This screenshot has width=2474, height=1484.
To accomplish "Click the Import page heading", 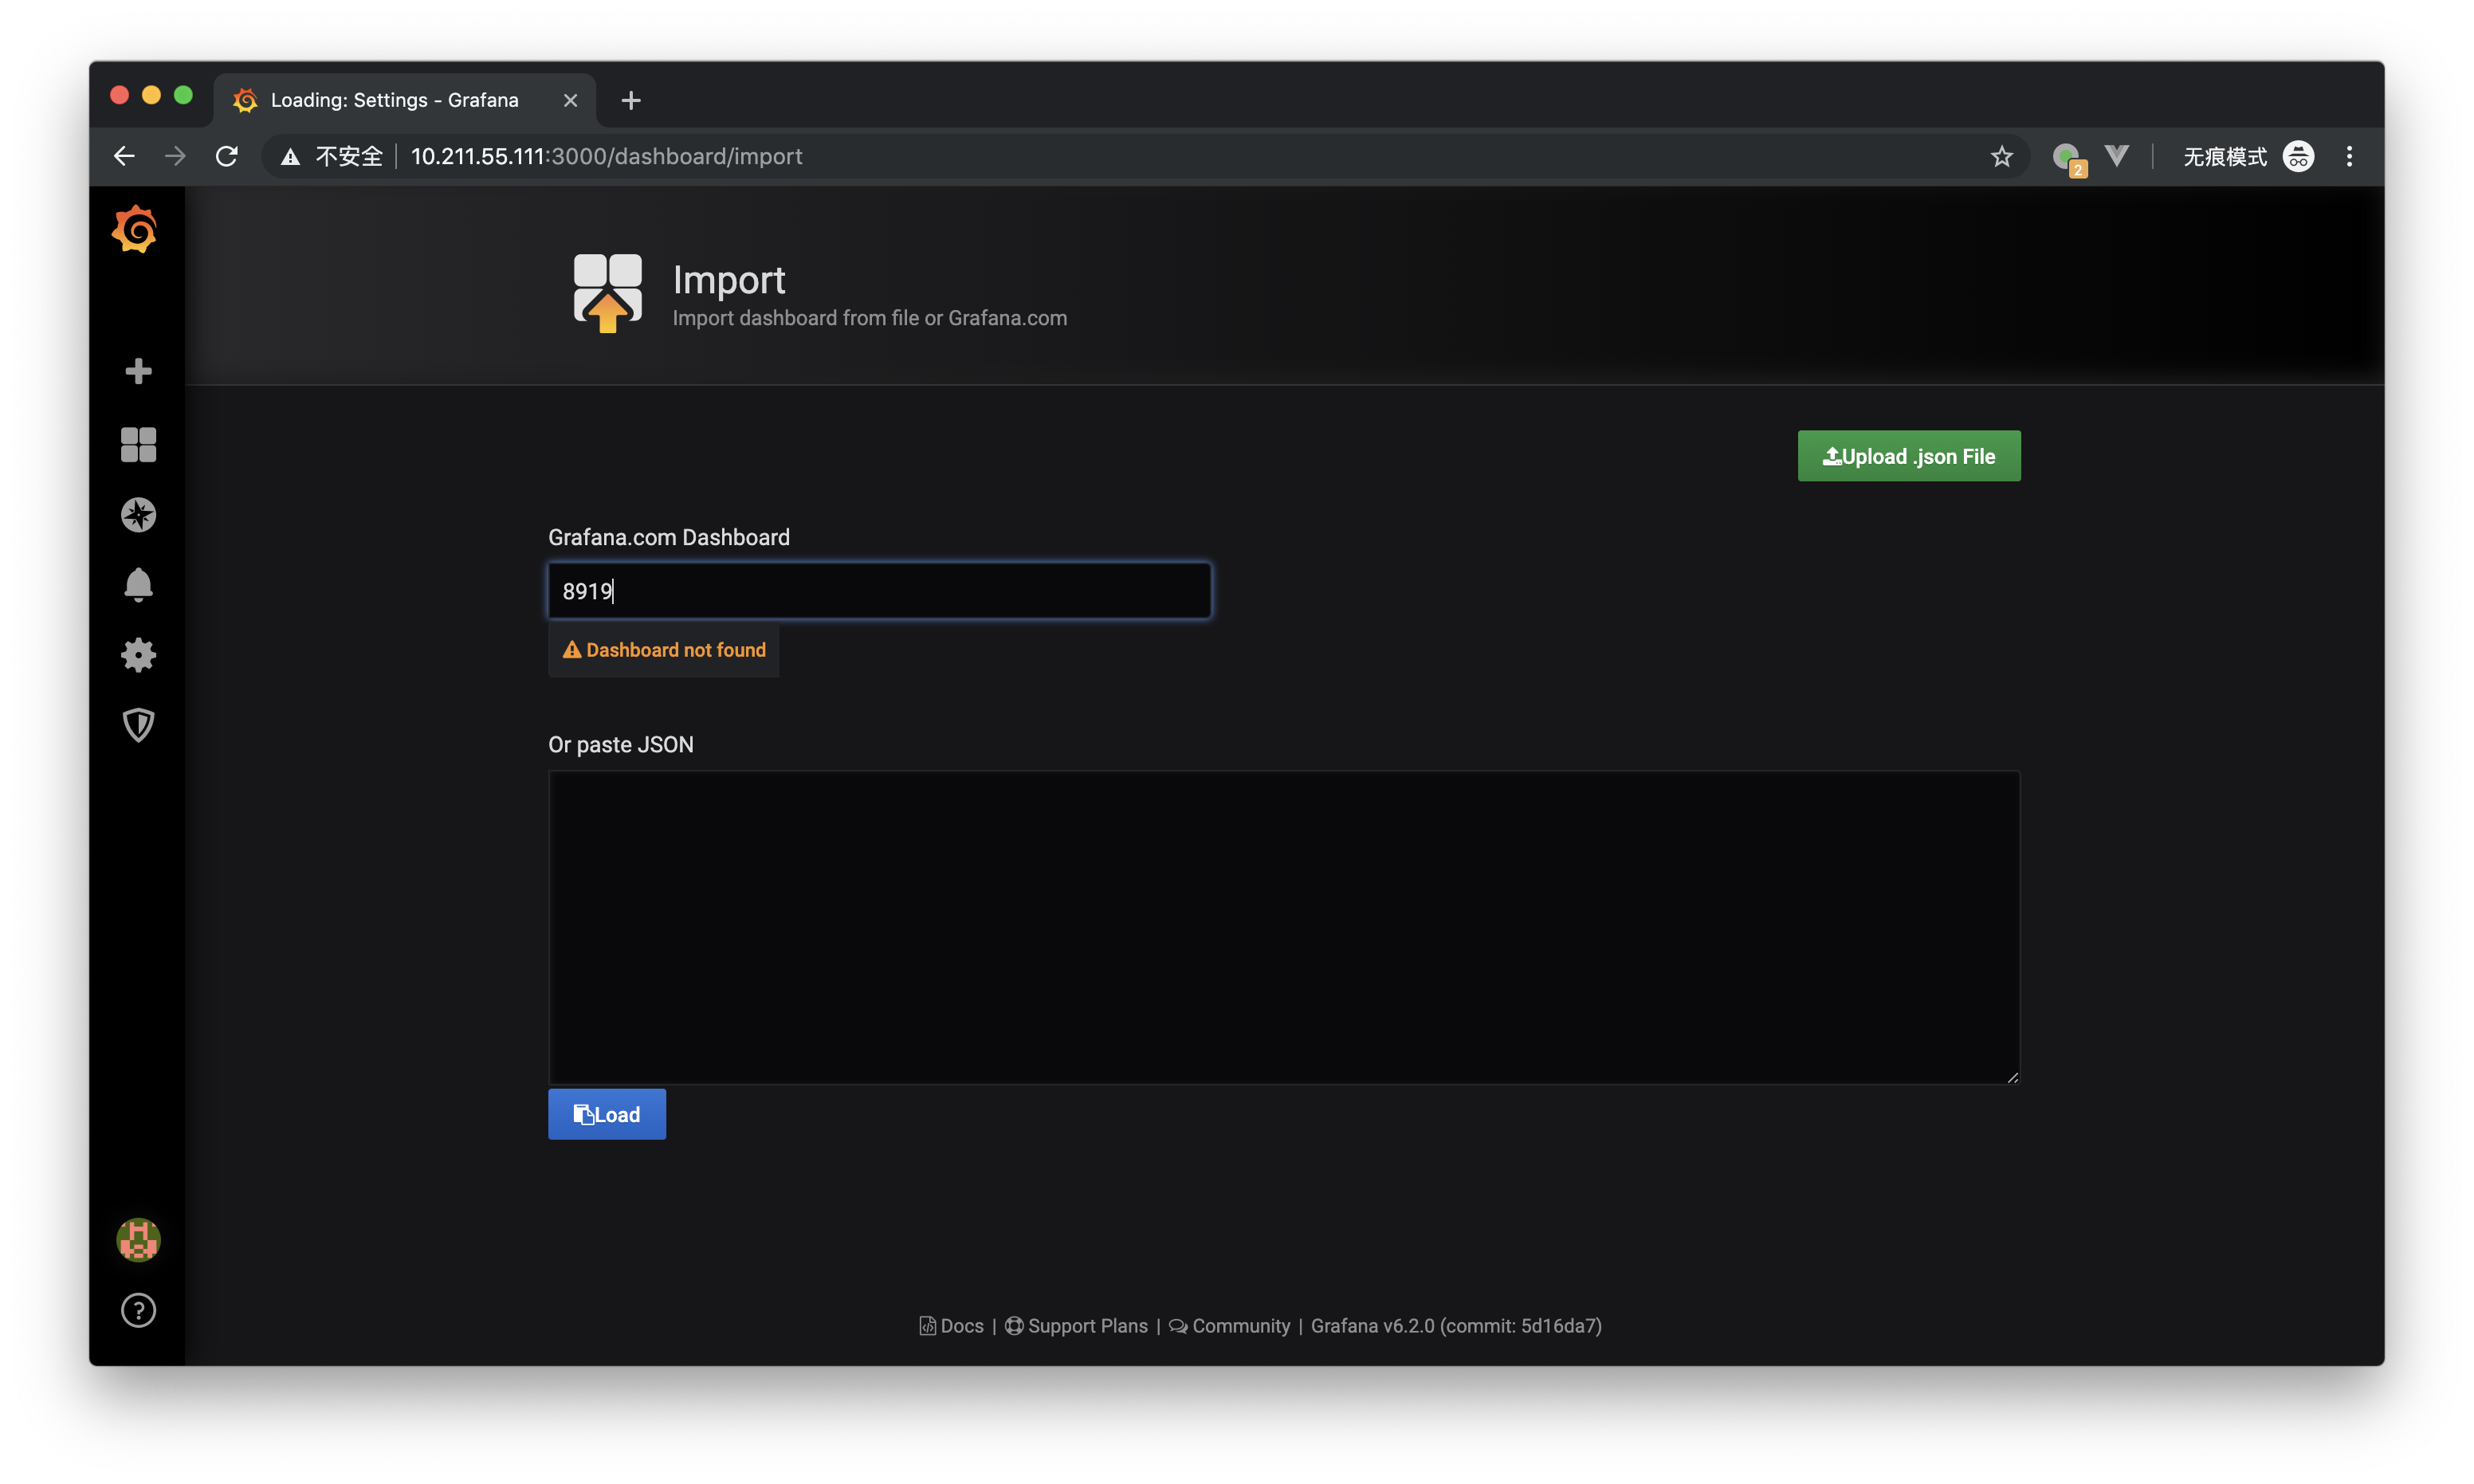I will (x=729, y=280).
